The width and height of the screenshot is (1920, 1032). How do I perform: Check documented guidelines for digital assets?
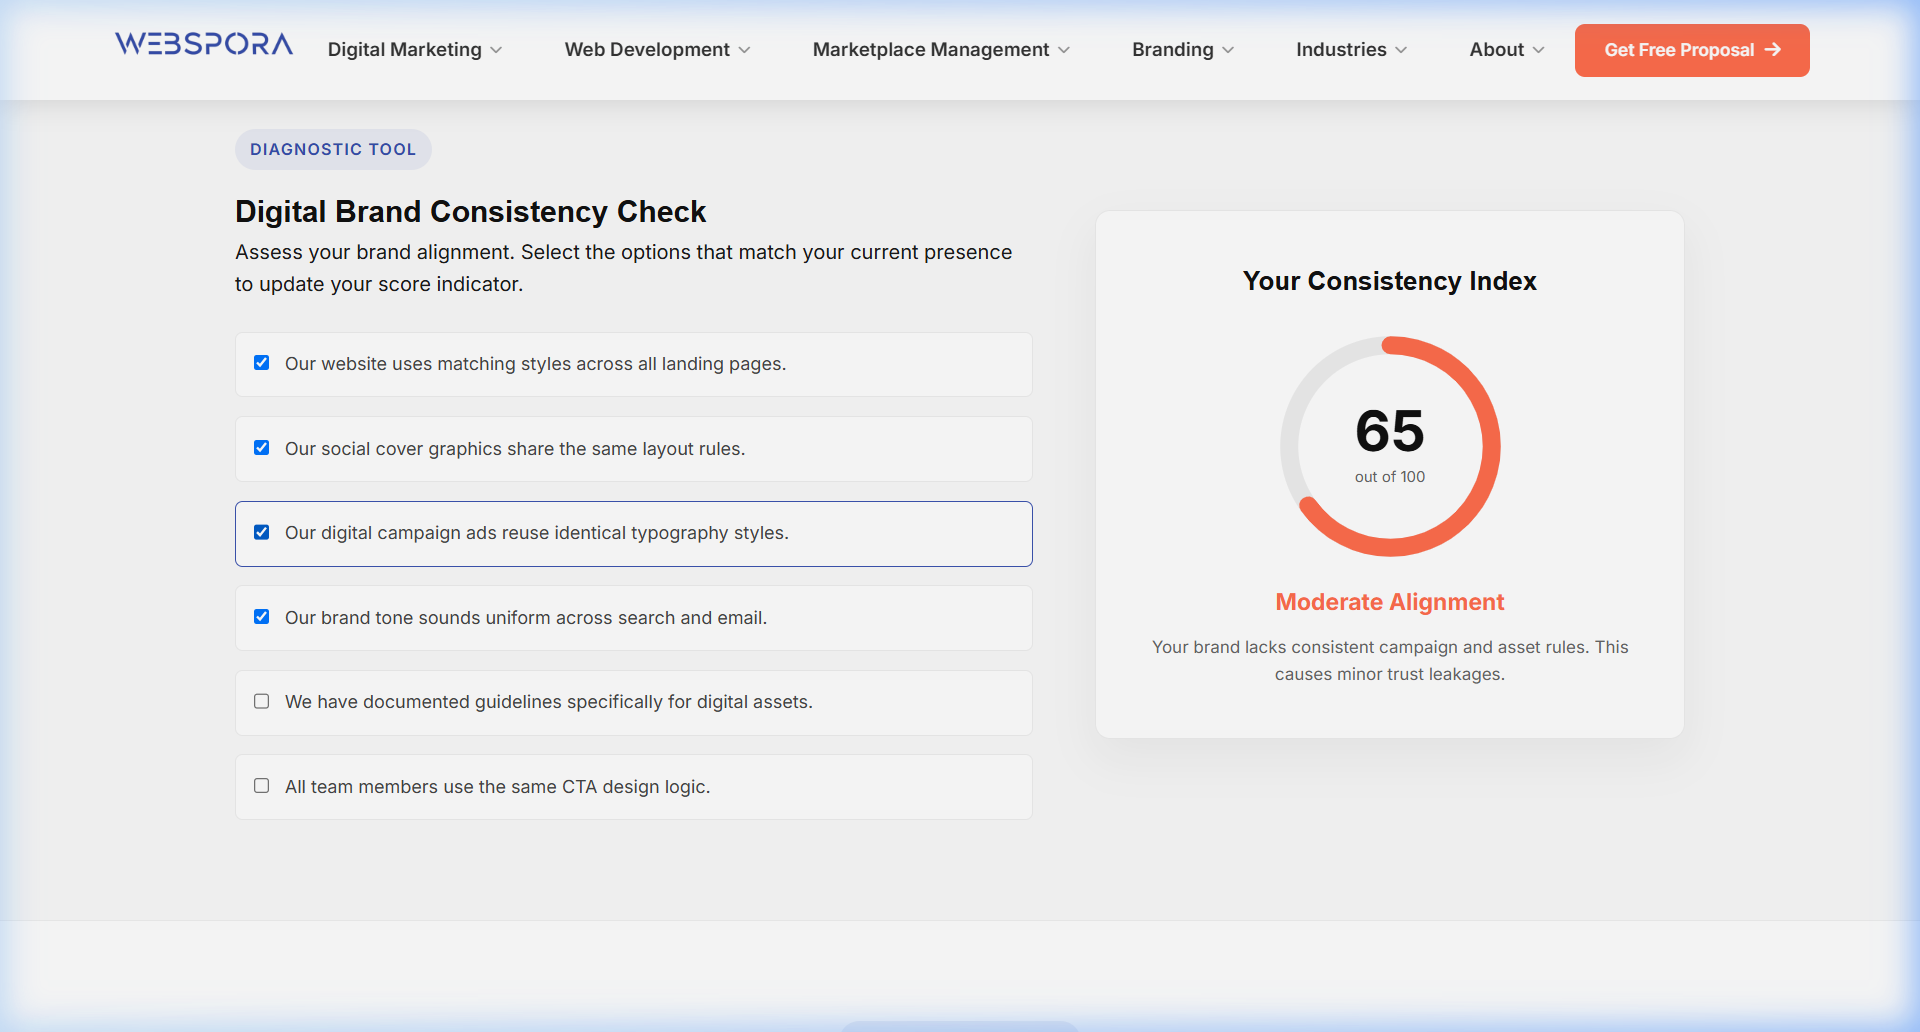[262, 701]
